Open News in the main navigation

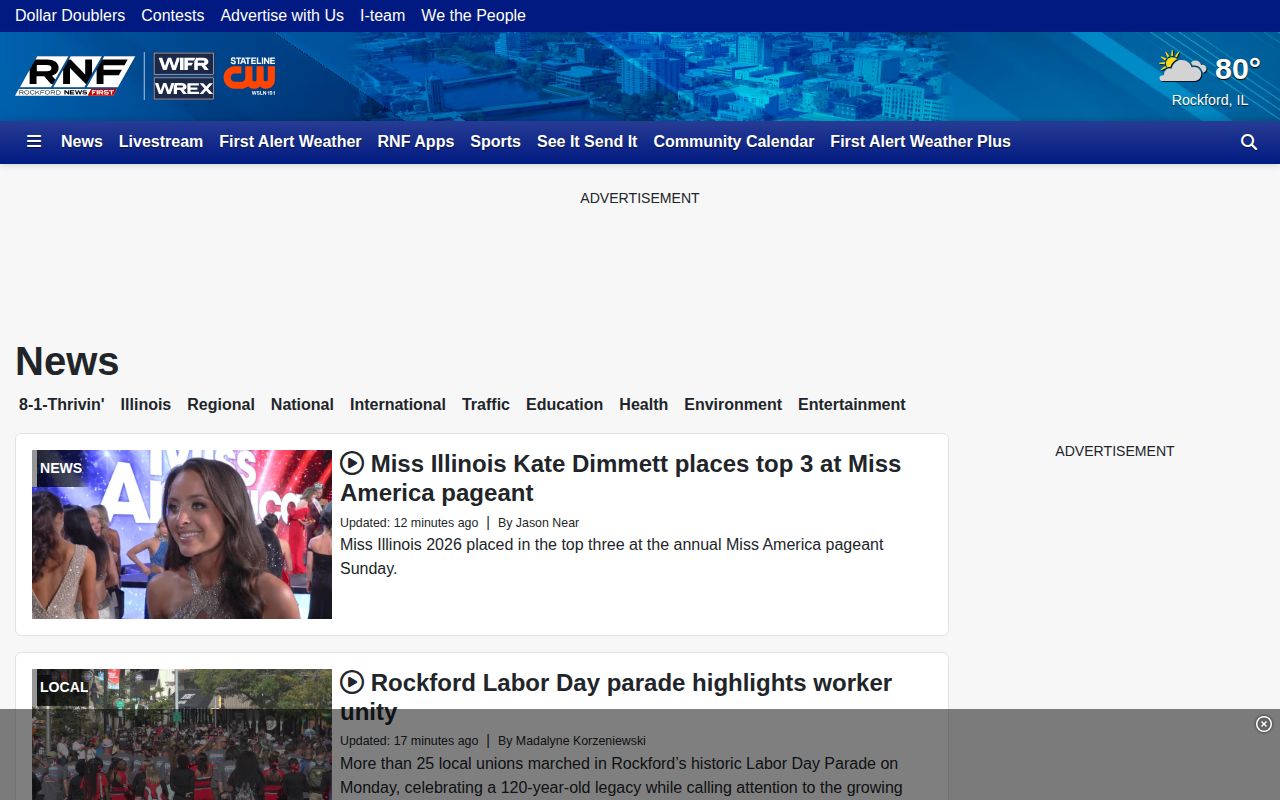[x=82, y=141]
